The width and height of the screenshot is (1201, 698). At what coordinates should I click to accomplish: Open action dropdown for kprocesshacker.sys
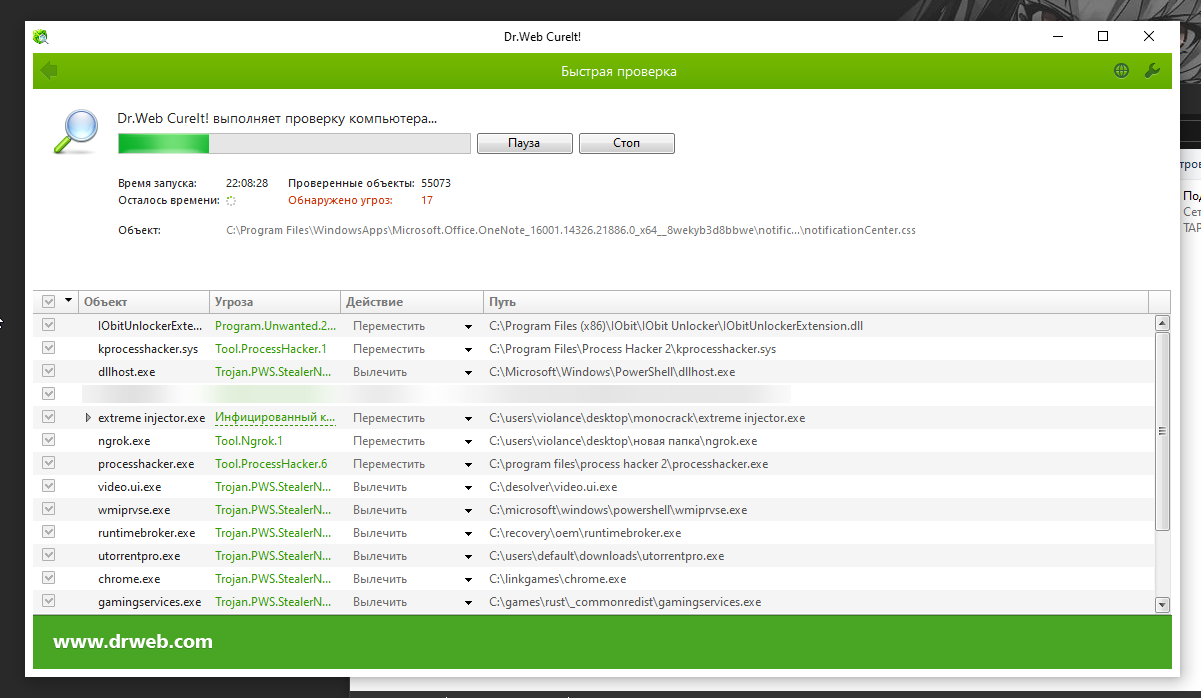click(x=467, y=349)
